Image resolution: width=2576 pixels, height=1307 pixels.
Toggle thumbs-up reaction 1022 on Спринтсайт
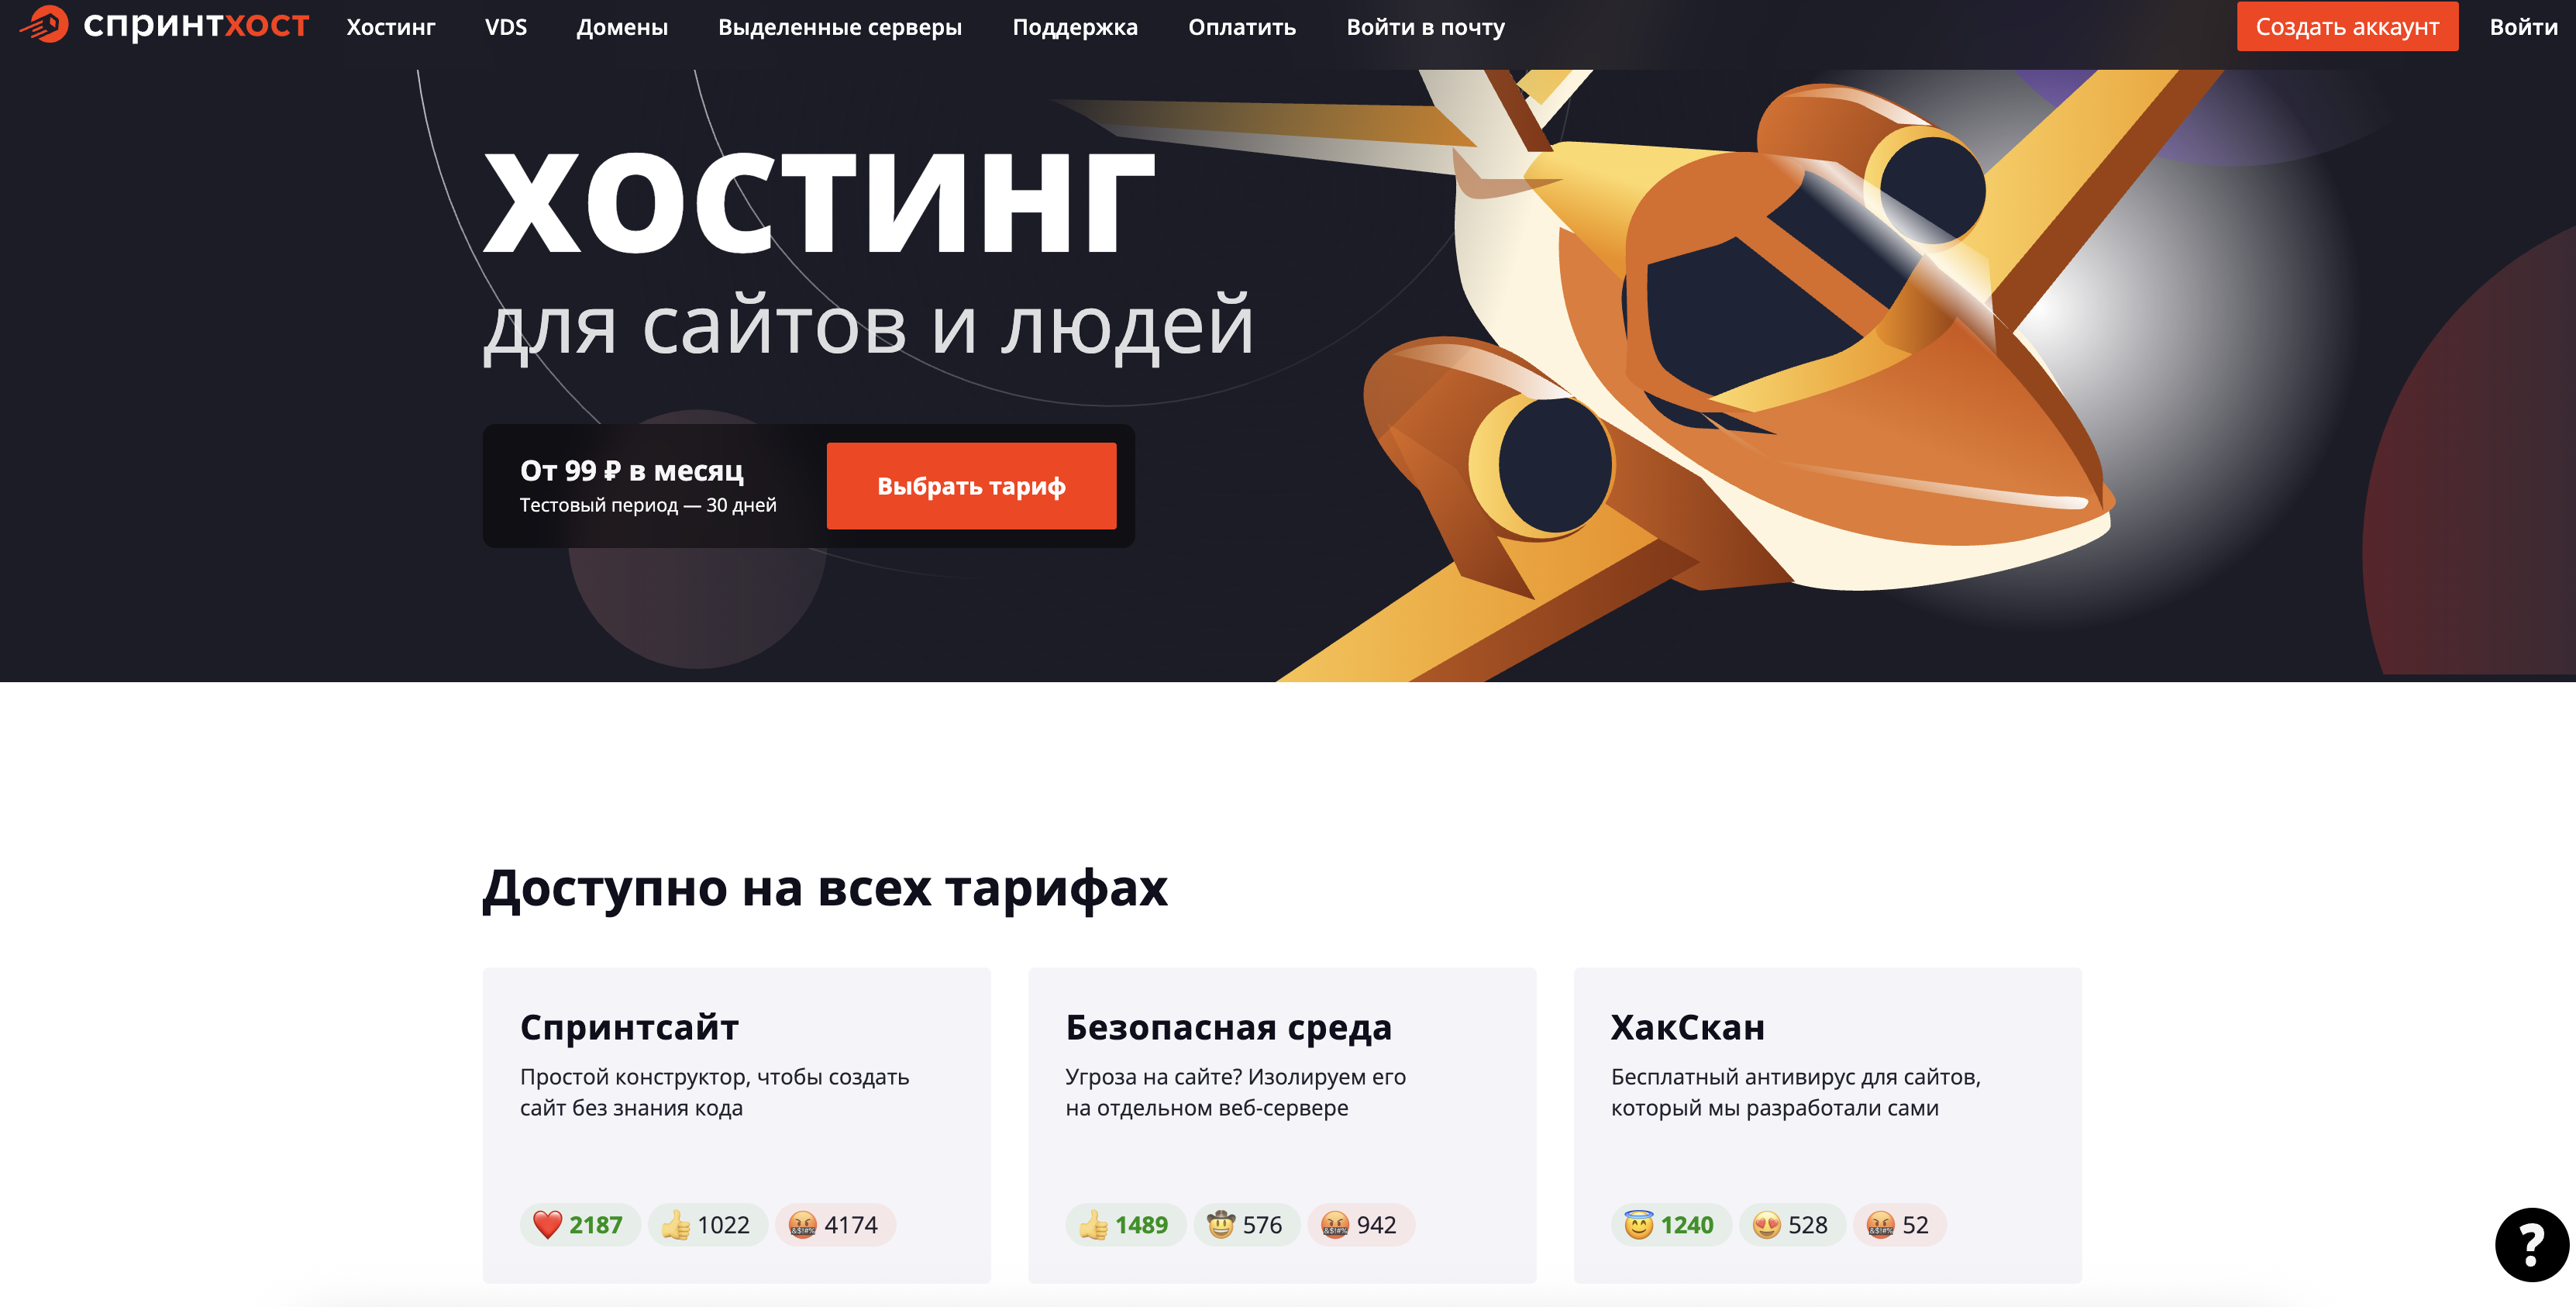(x=707, y=1224)
